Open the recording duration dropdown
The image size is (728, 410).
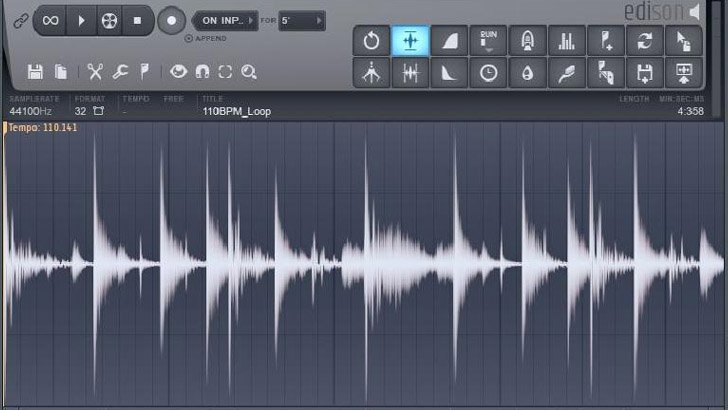(301, 20)
